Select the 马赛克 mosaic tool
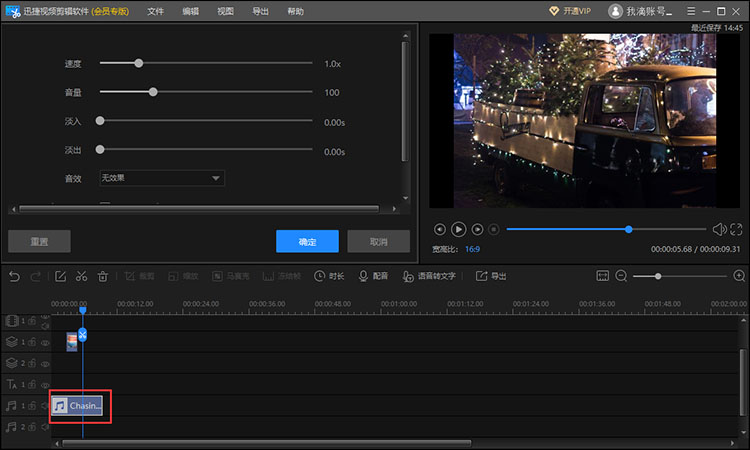This screenshot has height=450, width=750. coord(231,276)
